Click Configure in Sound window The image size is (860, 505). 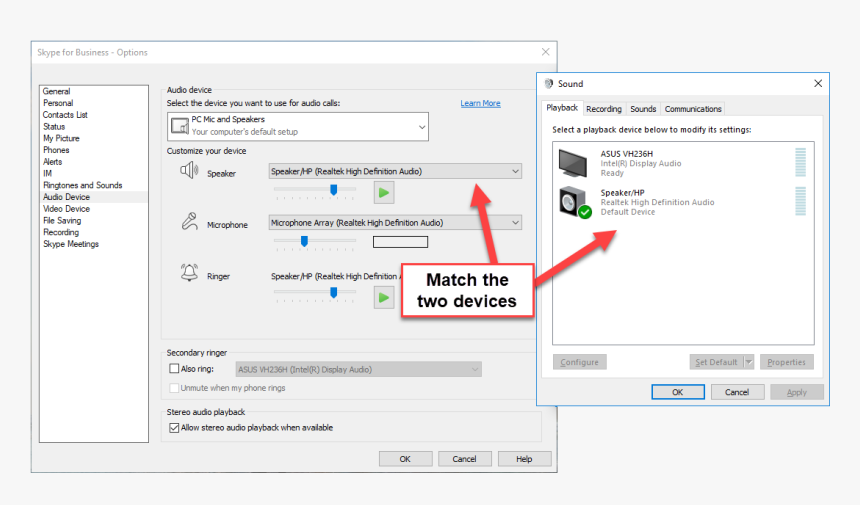click(x=580, y=362)
